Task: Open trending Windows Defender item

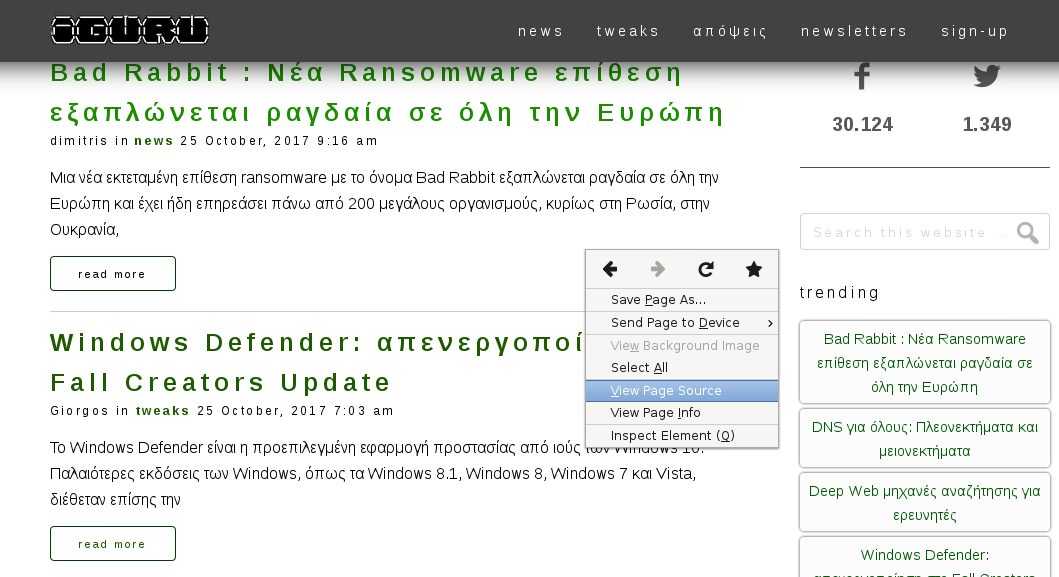Action: (925, 557)
